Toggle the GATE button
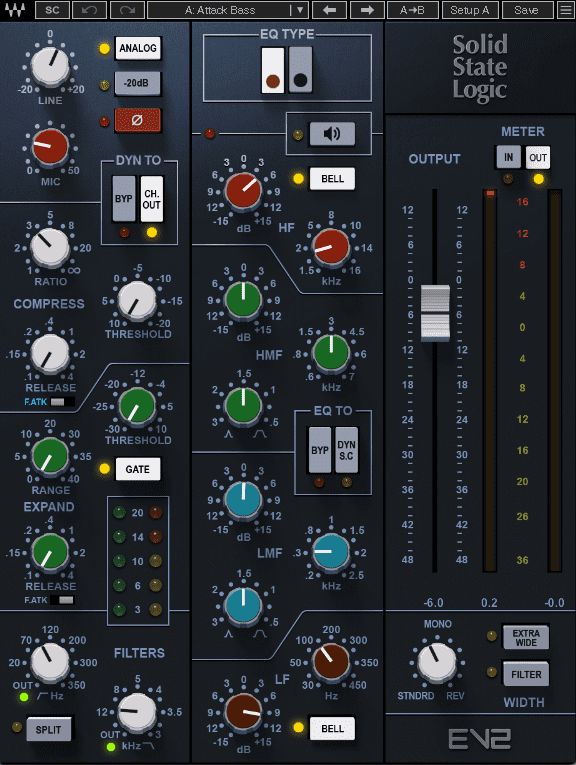This screenshot has width=576, height=765. [x=138, y=469]
